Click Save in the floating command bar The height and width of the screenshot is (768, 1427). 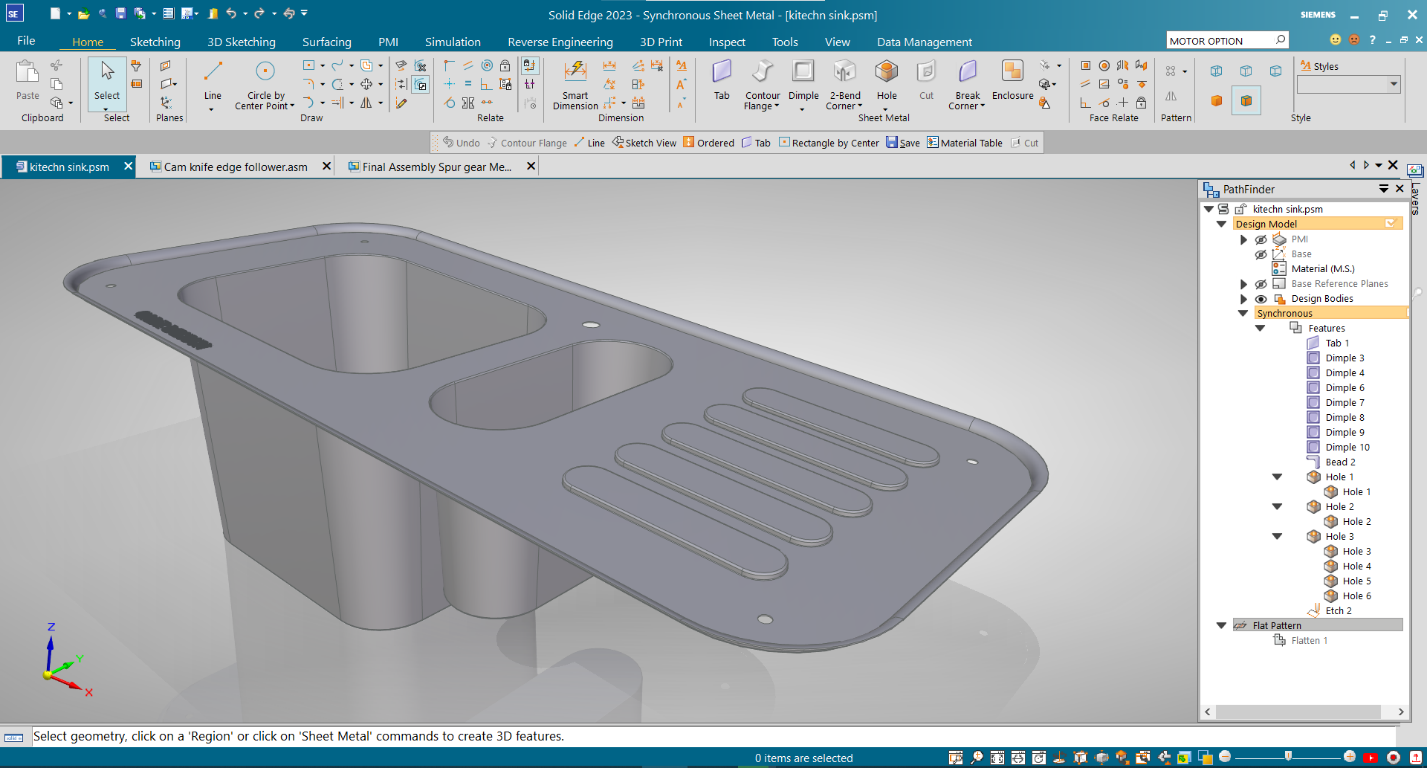click(x=903, y=142)
